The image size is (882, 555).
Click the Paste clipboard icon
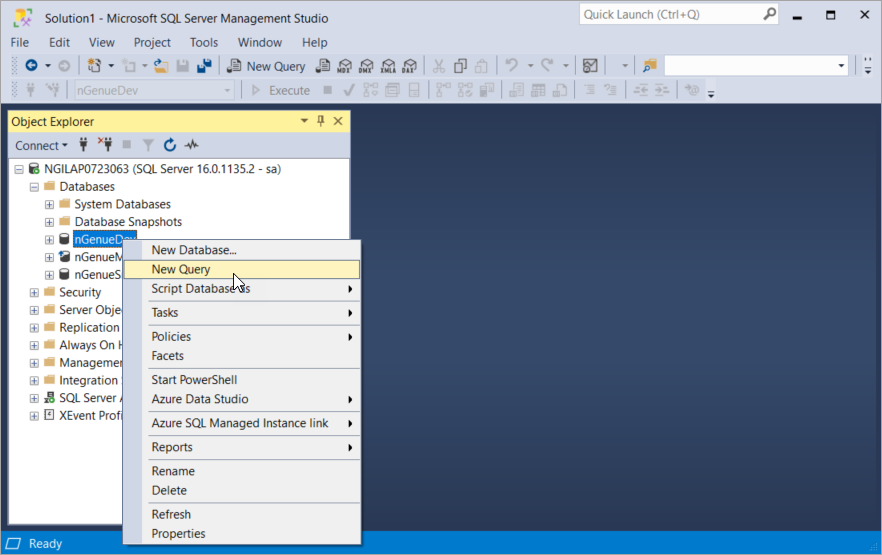coord(481,66)
